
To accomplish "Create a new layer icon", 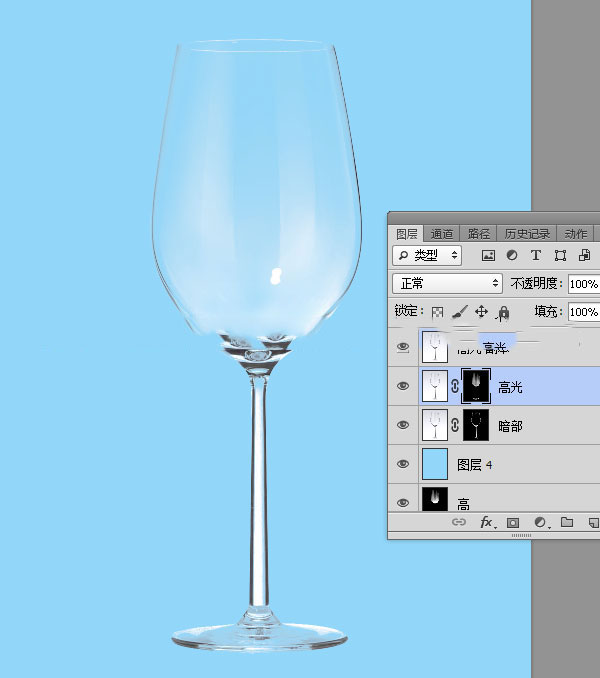I will (x=594, y=522).
